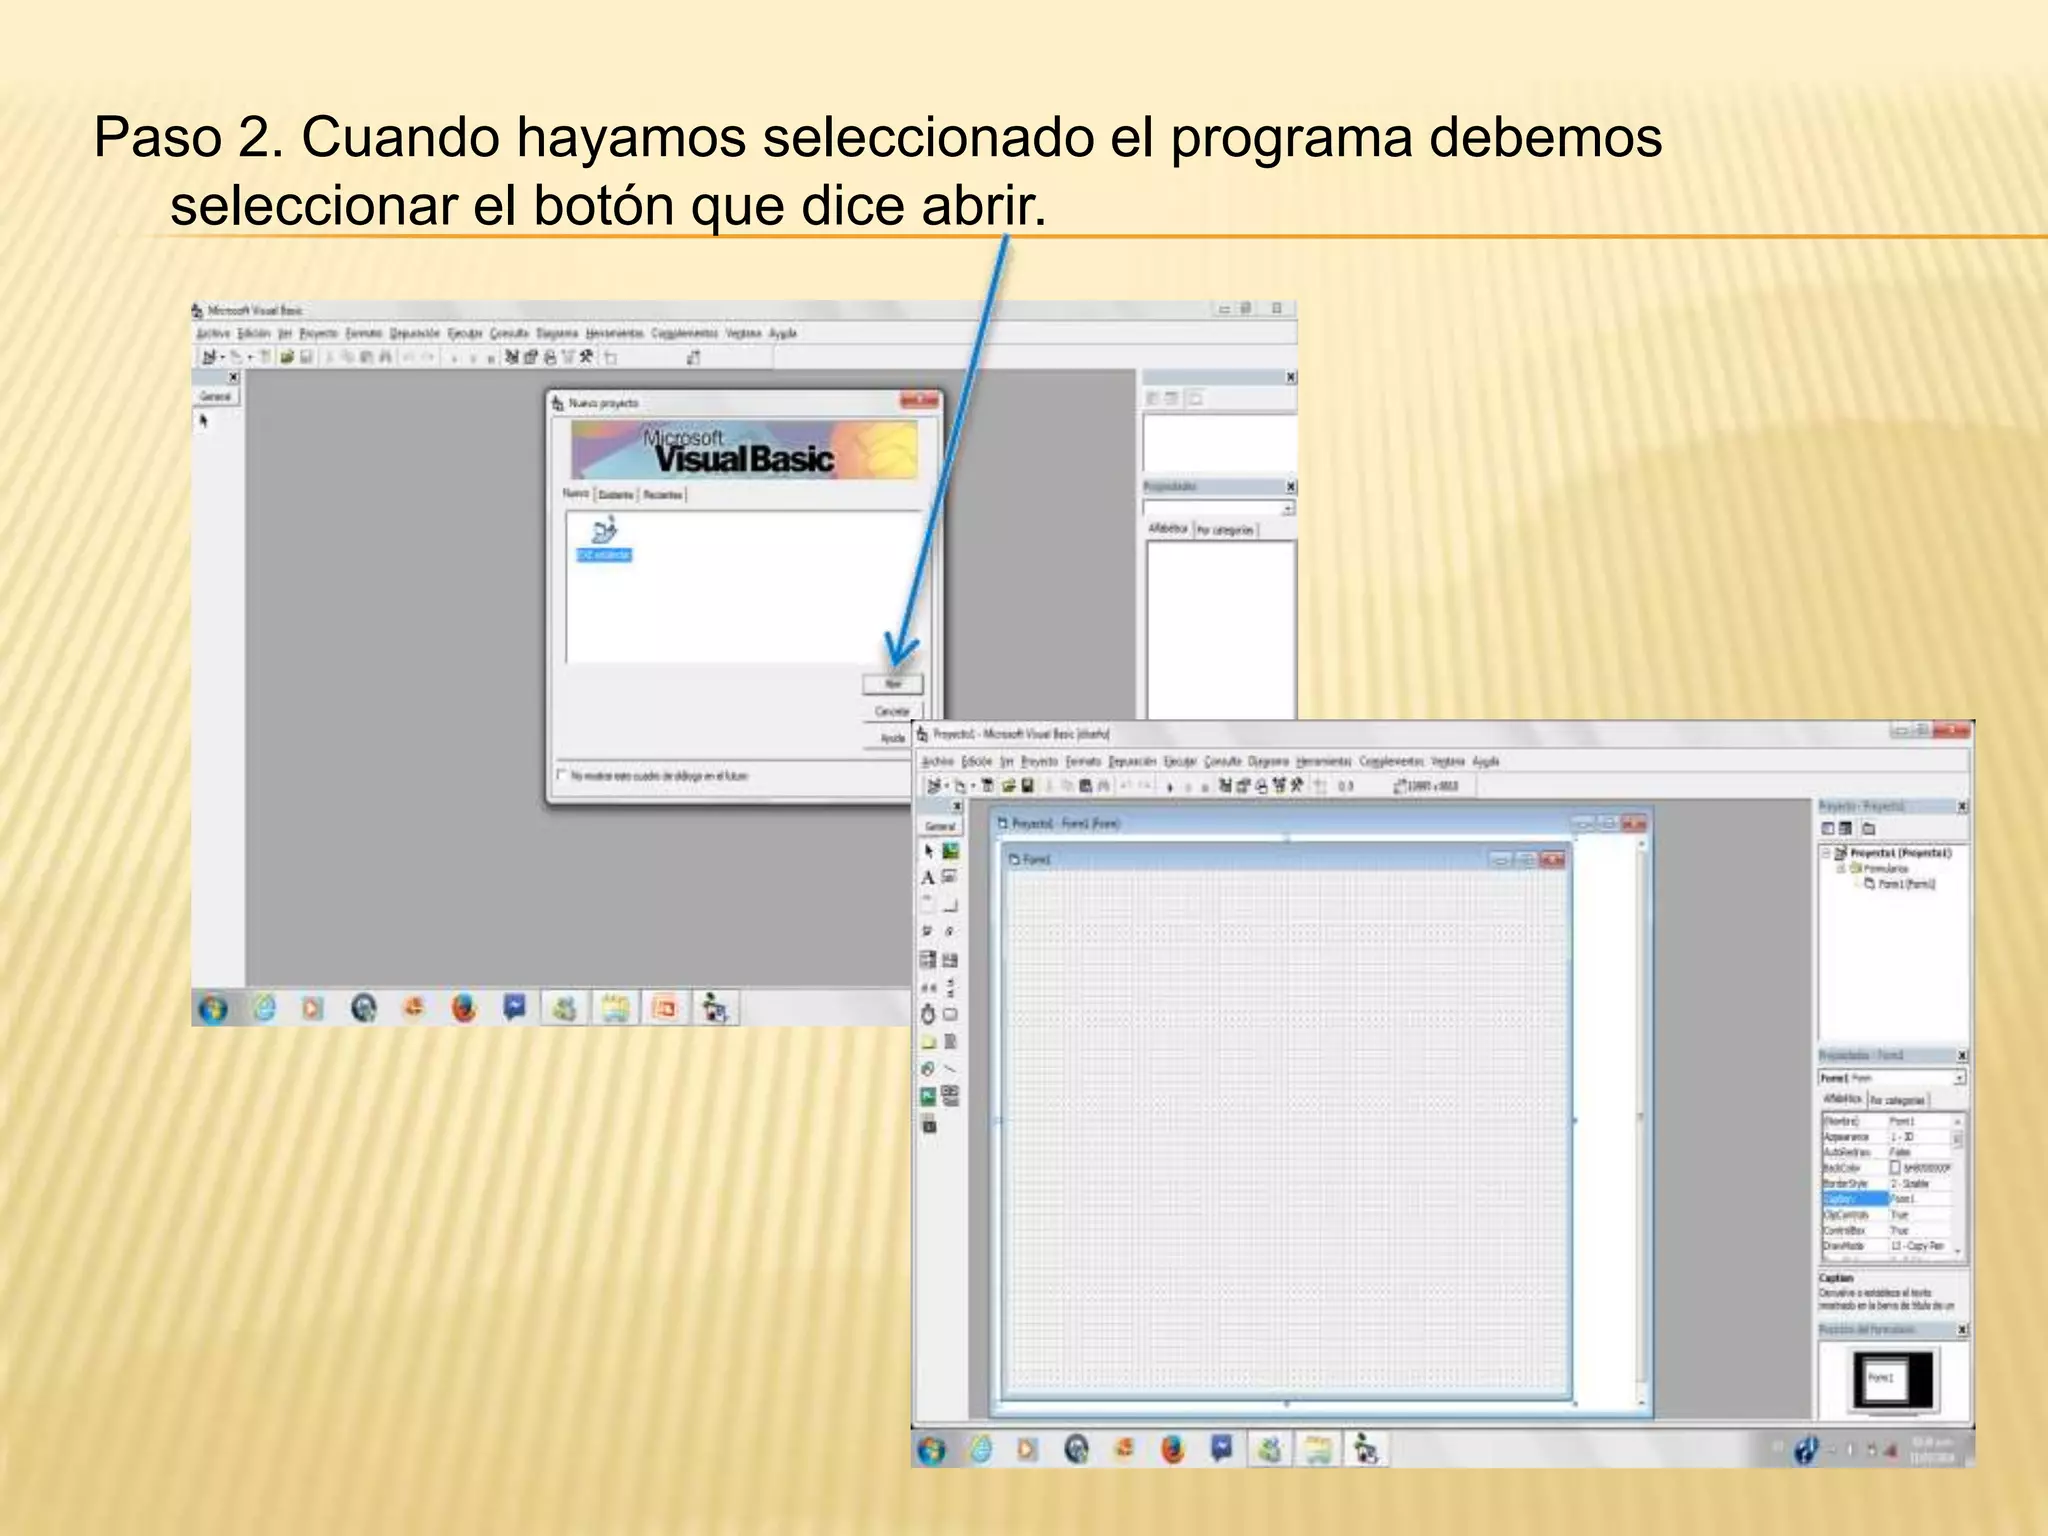The image size is (2048, 1536).
Task: Select the Label tool marked with letter A
Action: coord(928,878)
